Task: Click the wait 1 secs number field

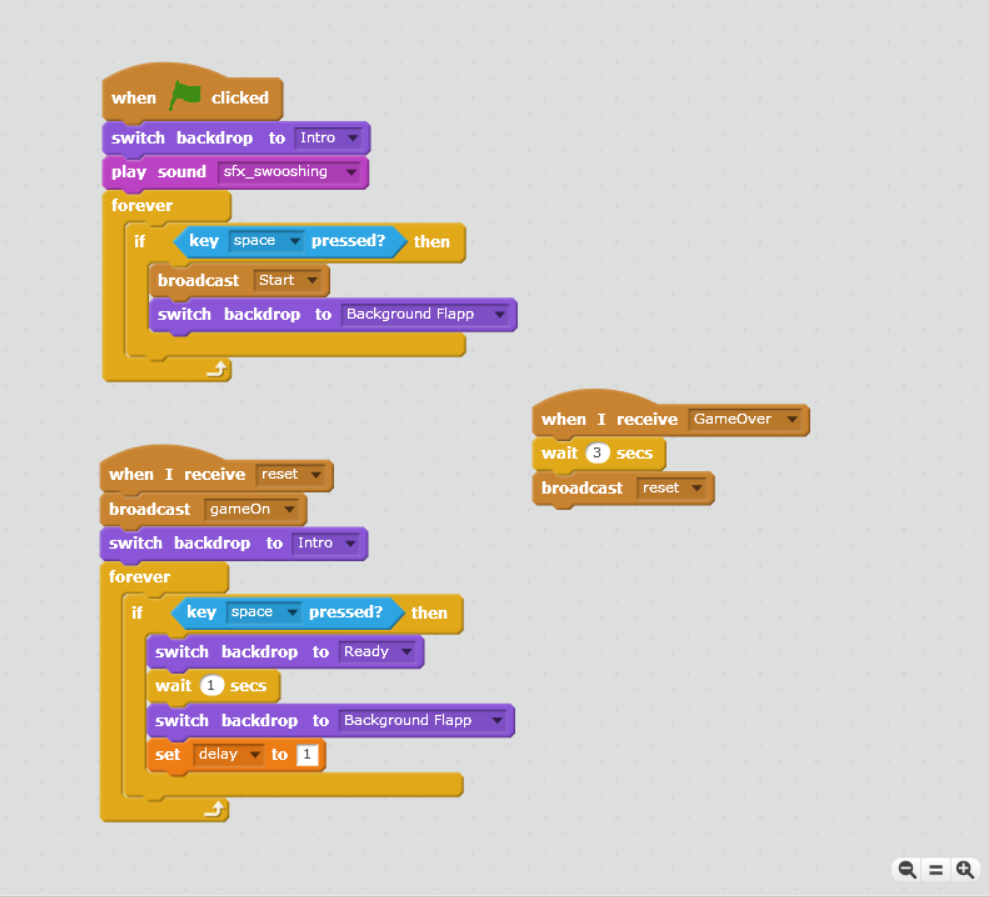Action: (211, 686)
